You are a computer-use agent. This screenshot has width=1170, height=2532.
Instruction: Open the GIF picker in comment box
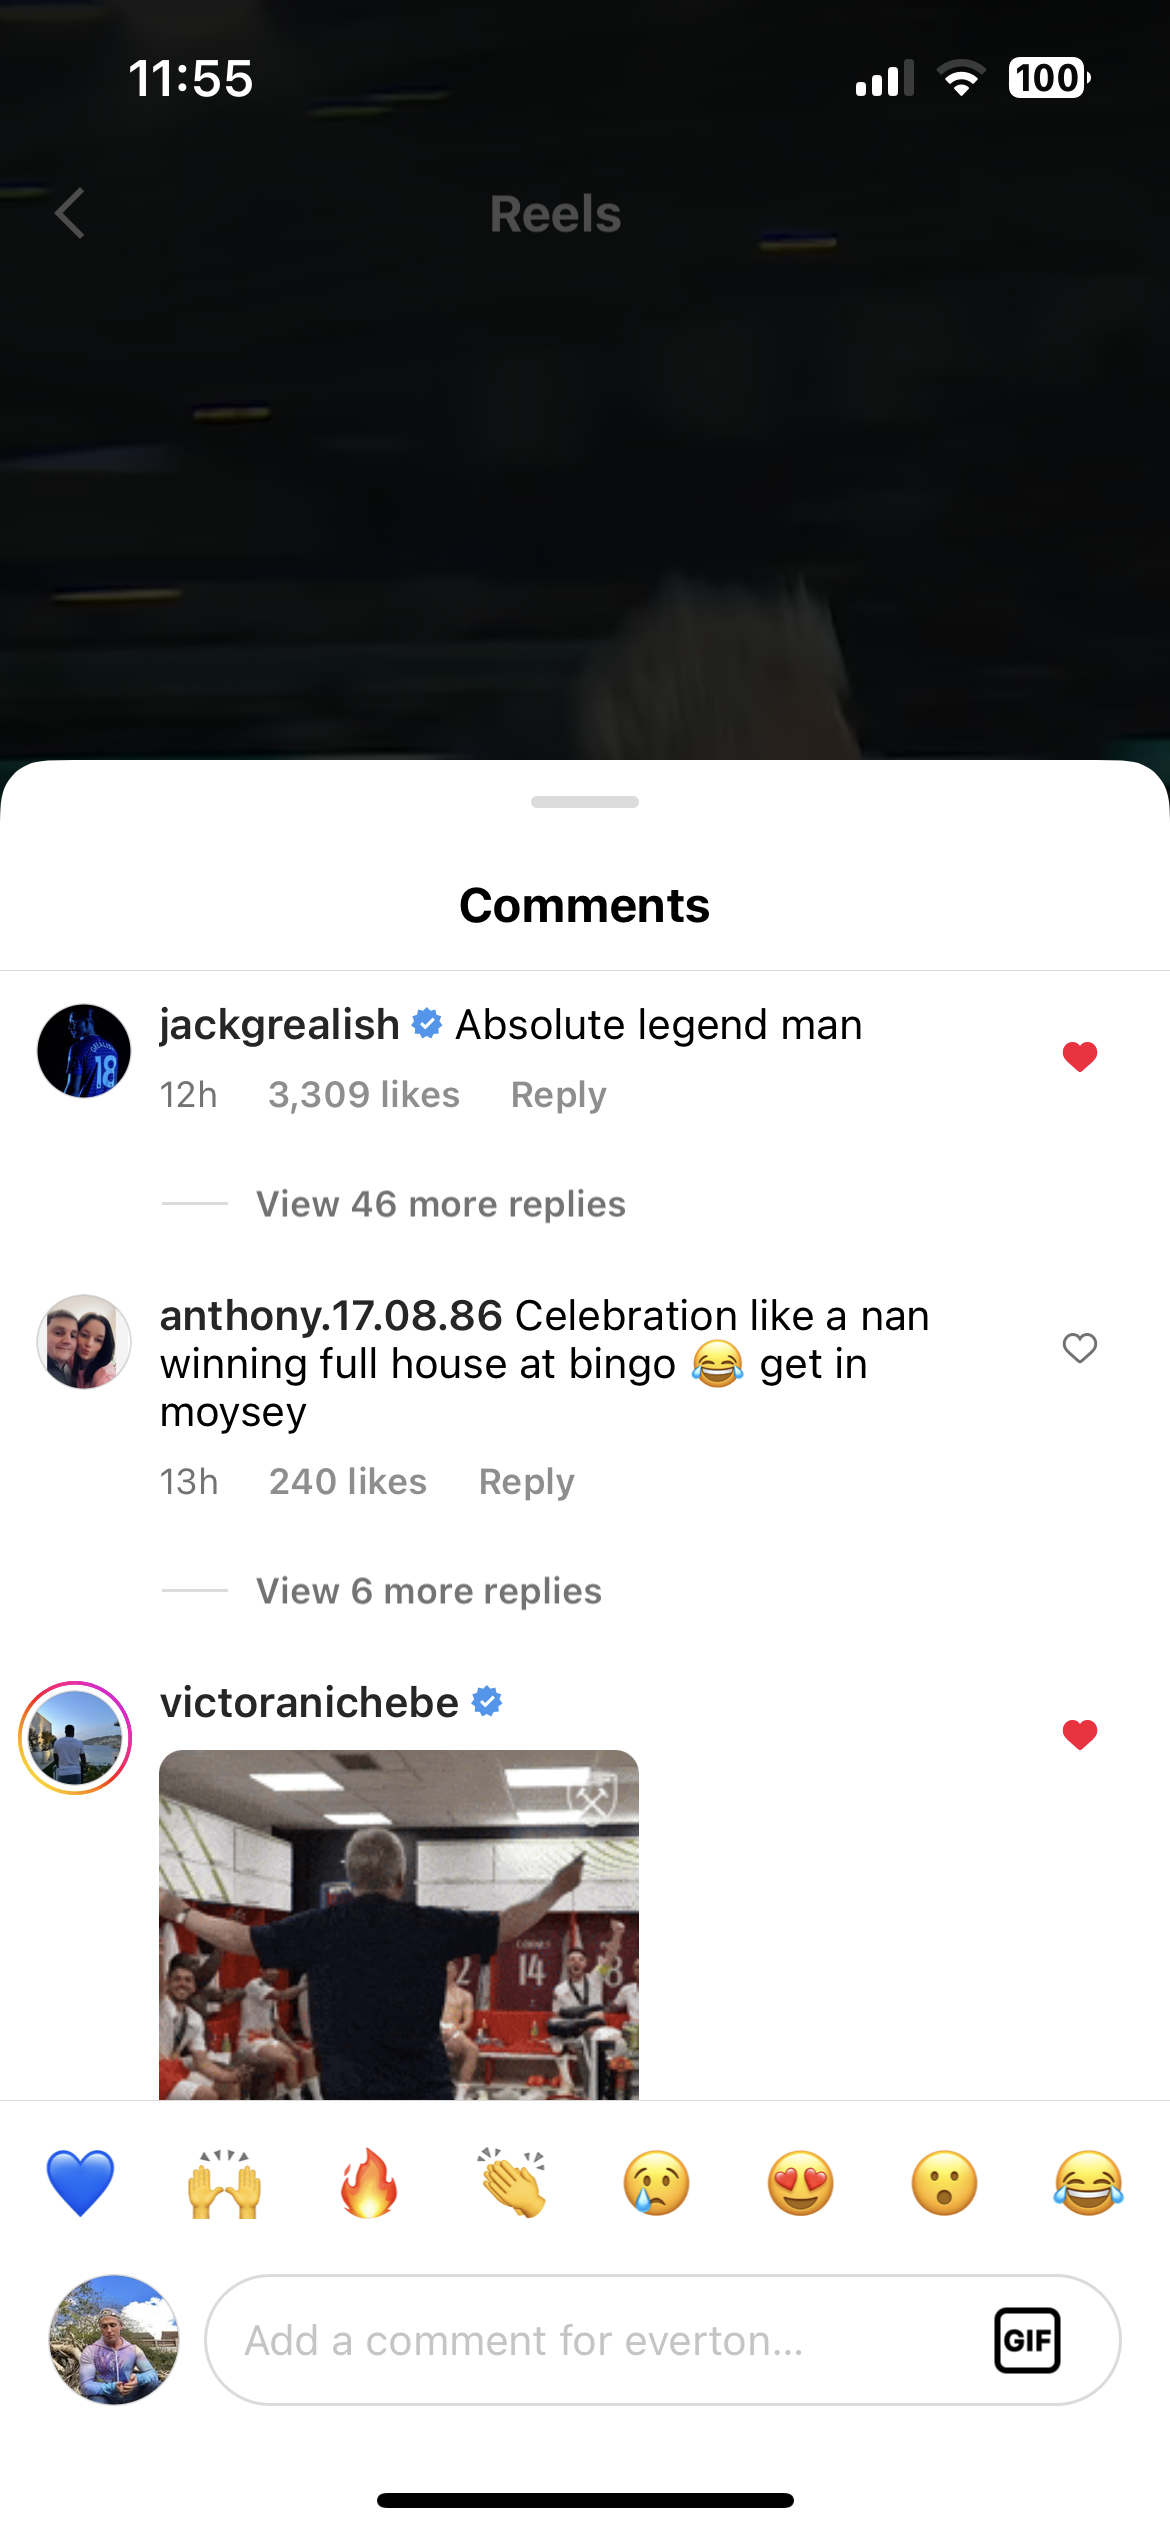pos(1027,2340)
